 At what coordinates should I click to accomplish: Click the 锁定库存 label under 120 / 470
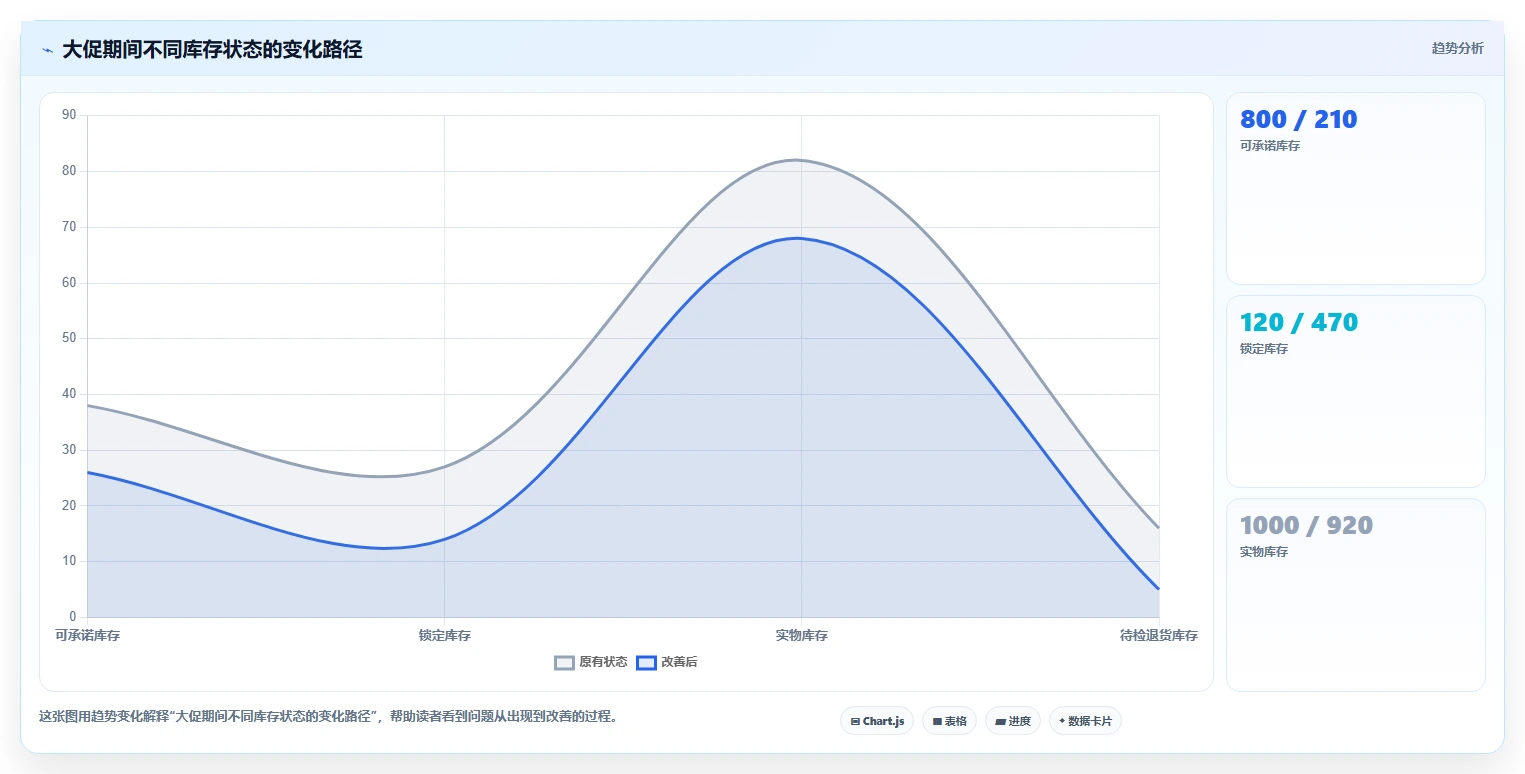pyautogui.click(x=1264, y=349)
